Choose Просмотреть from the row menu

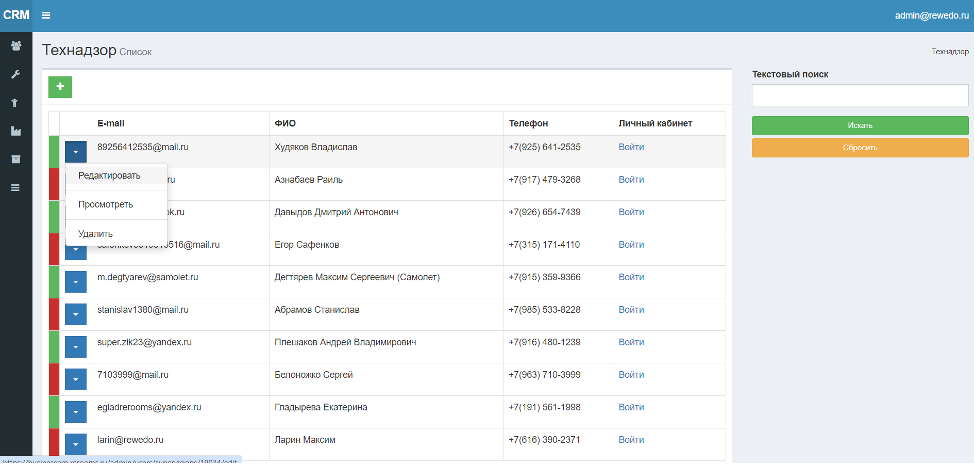coord(116,204)
